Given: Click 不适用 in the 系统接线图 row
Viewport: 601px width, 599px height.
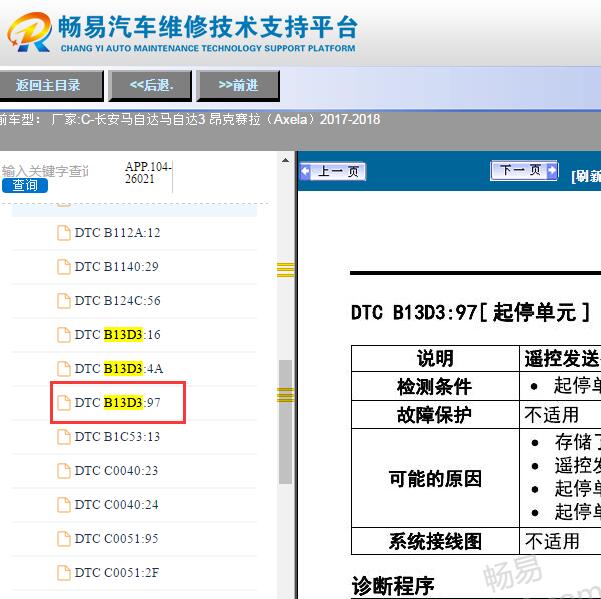Looking at the screenshot, I should 552,541.
